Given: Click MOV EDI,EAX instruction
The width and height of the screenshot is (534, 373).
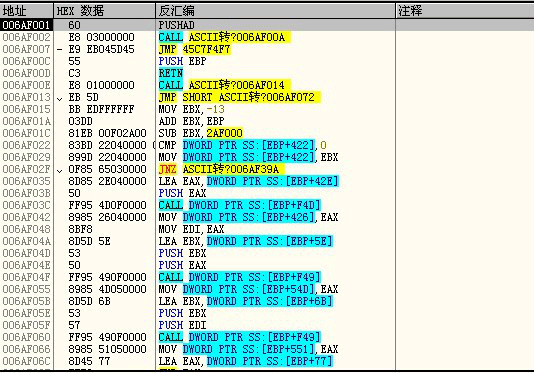Looking at the screenshot, I should (191, 229).
